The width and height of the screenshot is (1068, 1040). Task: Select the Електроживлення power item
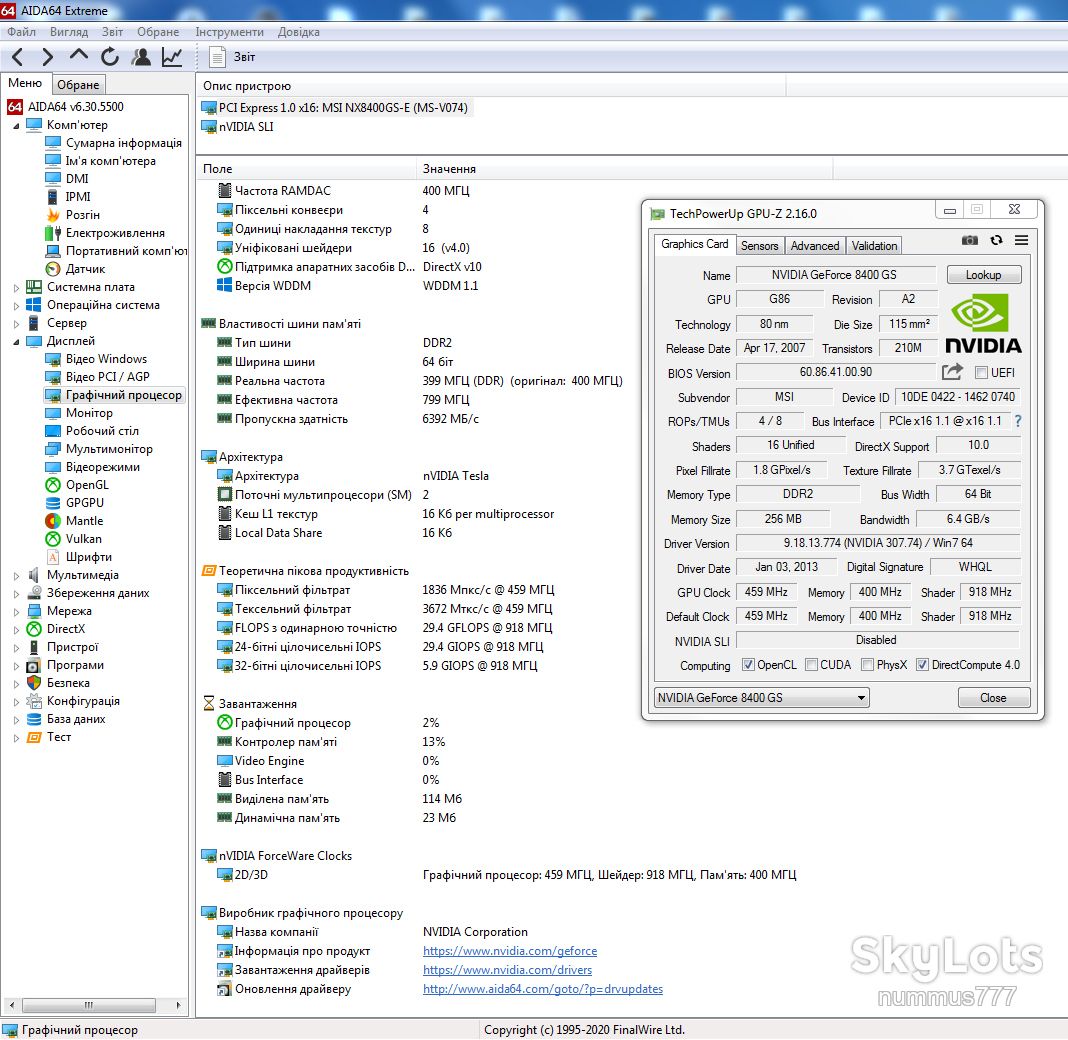click(x=105, y=233)
